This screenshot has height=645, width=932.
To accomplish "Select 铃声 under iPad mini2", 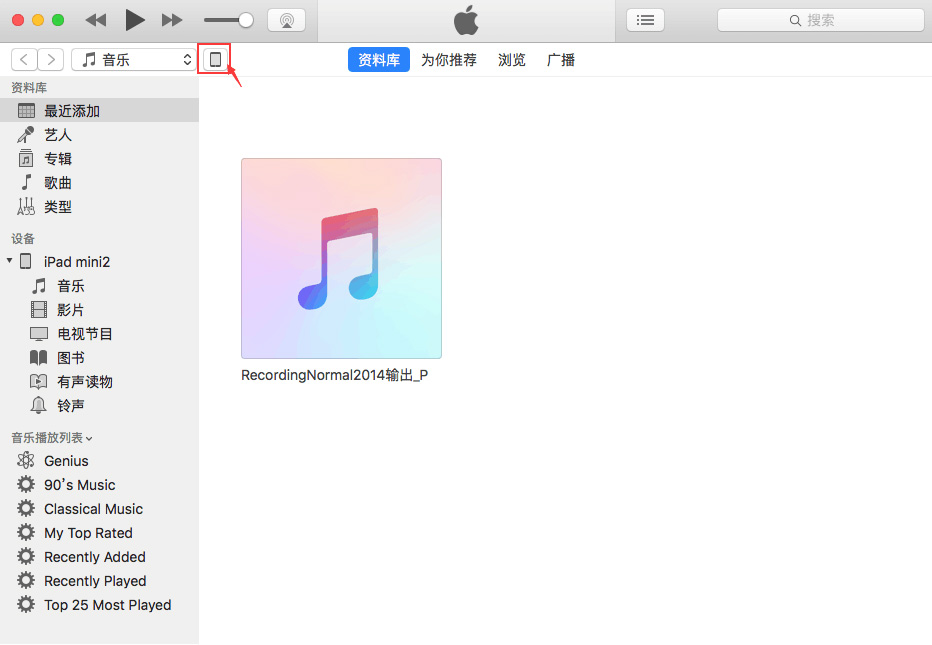I will pos(70,405).
